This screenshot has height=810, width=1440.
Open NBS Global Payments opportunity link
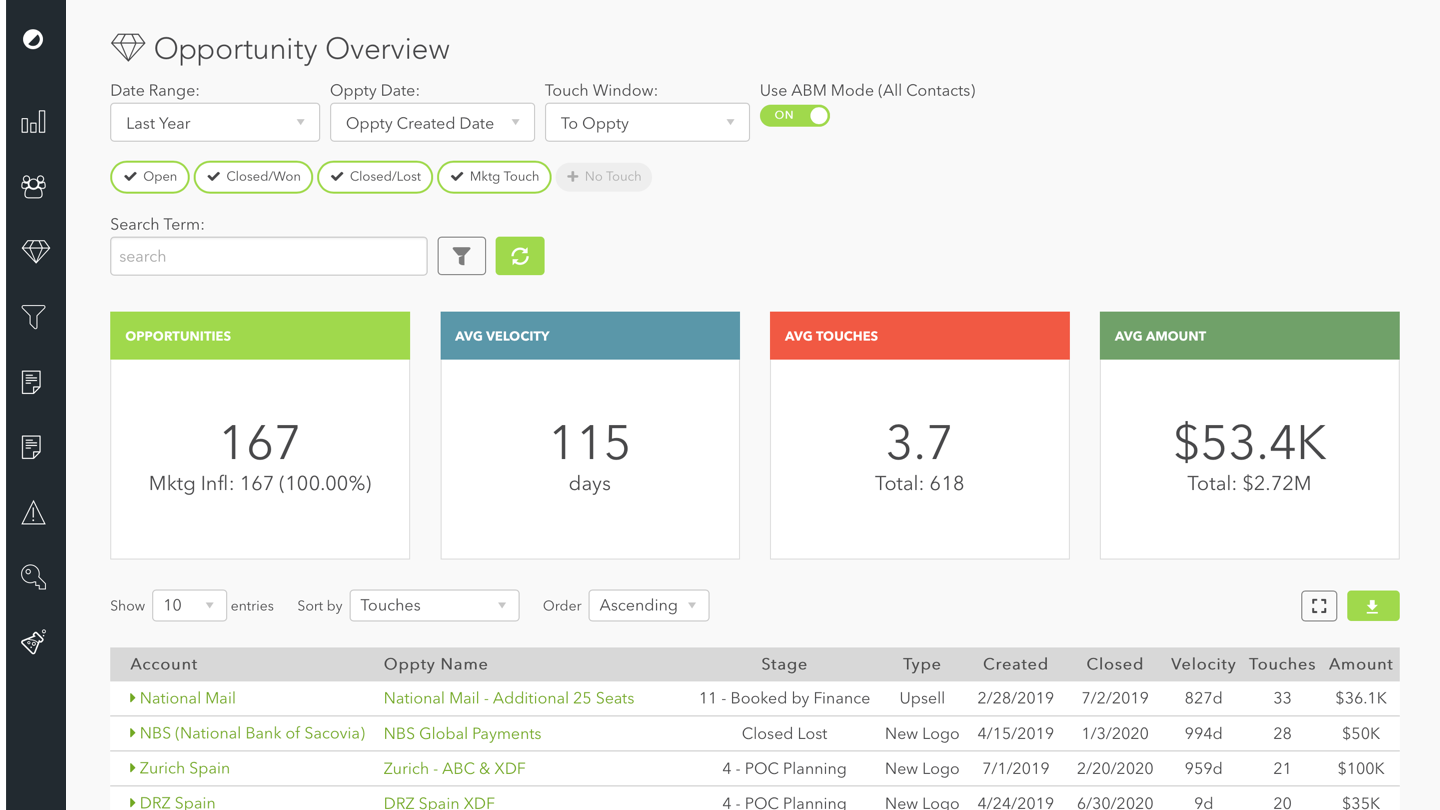[x=462, y=734]
